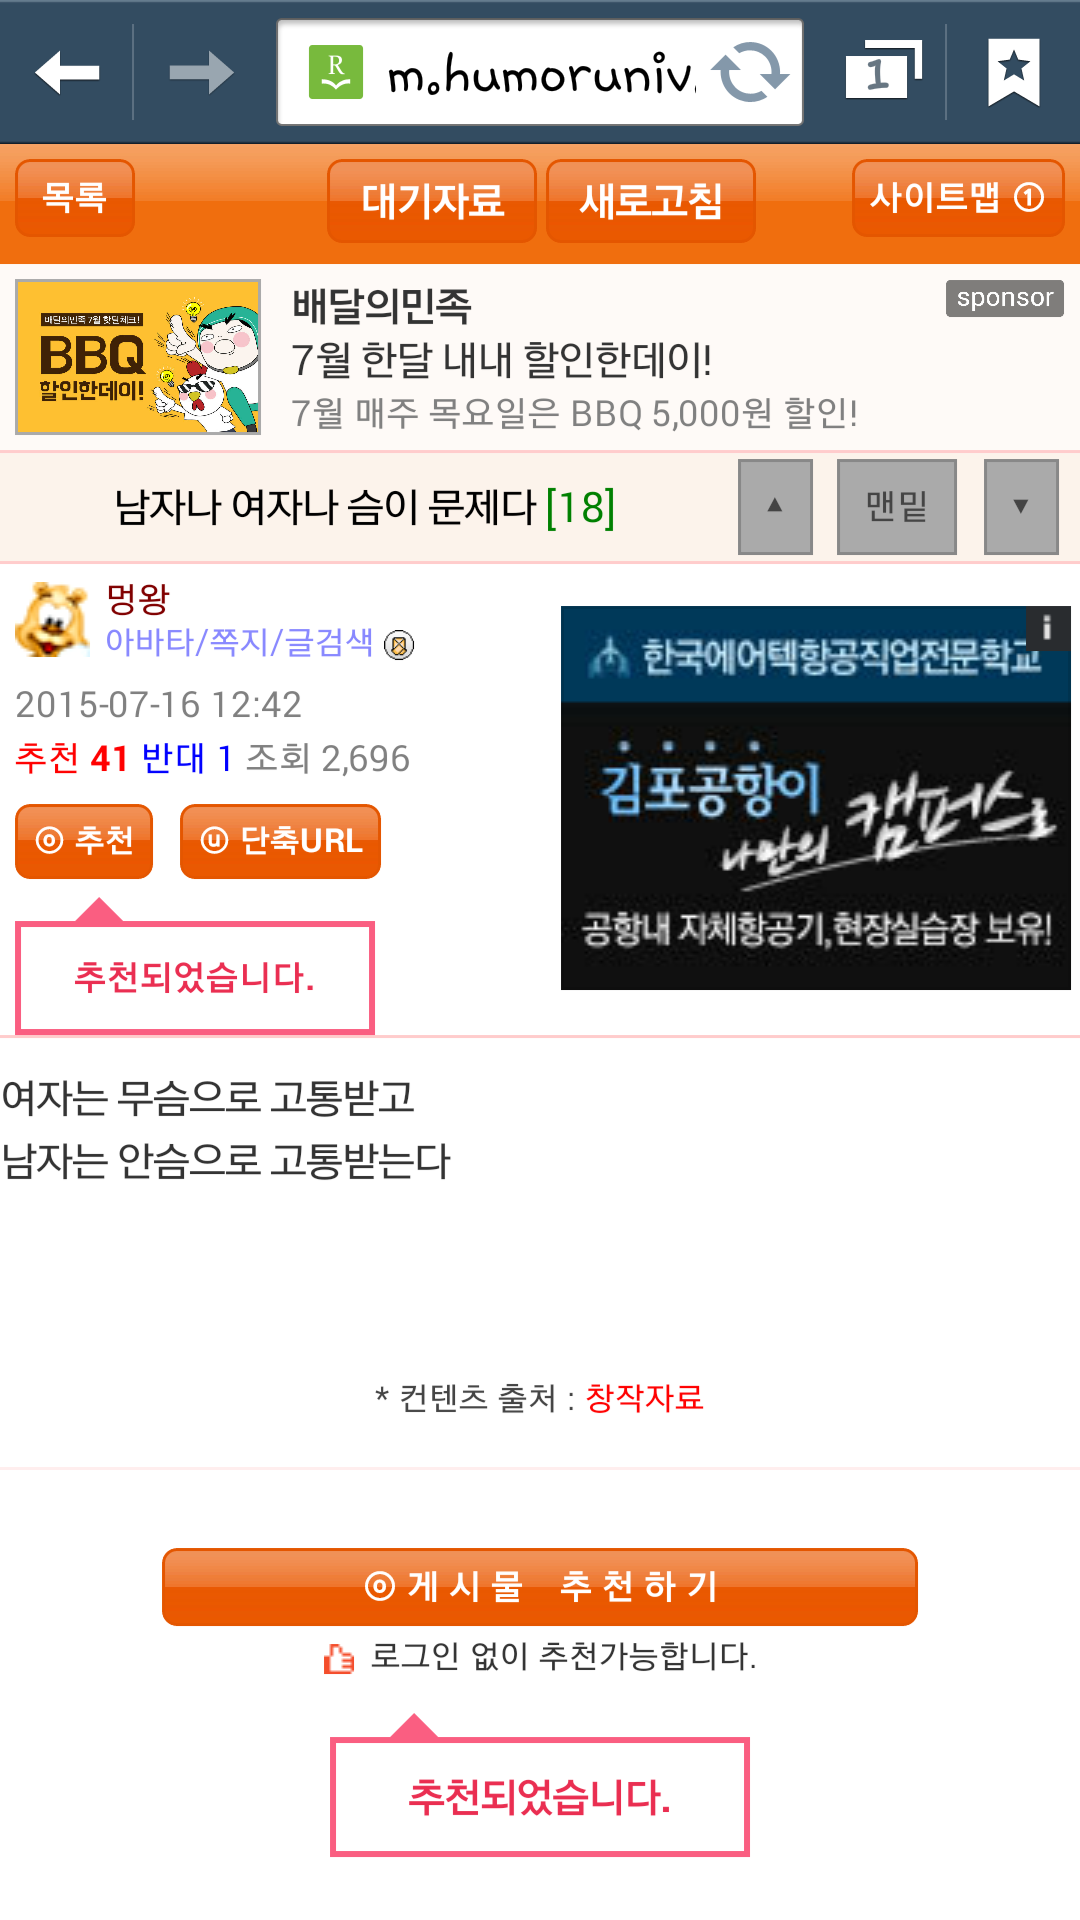
Task: Open the BBQ 할인한데이 sponsor thumbnail
Action: pyautogui.click(x=138, y=357)
